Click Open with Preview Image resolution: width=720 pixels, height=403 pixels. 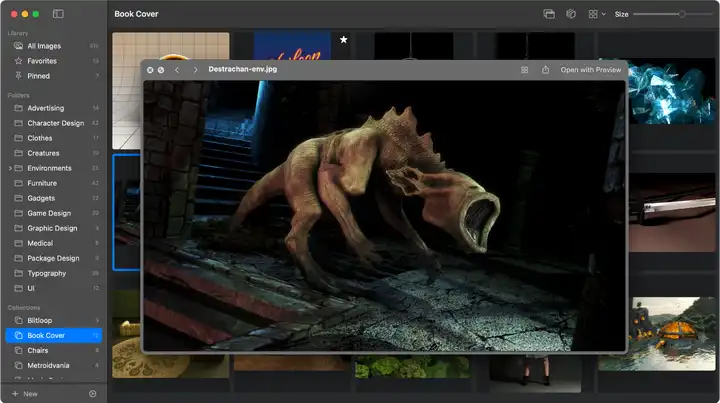(x=591, y=70)
